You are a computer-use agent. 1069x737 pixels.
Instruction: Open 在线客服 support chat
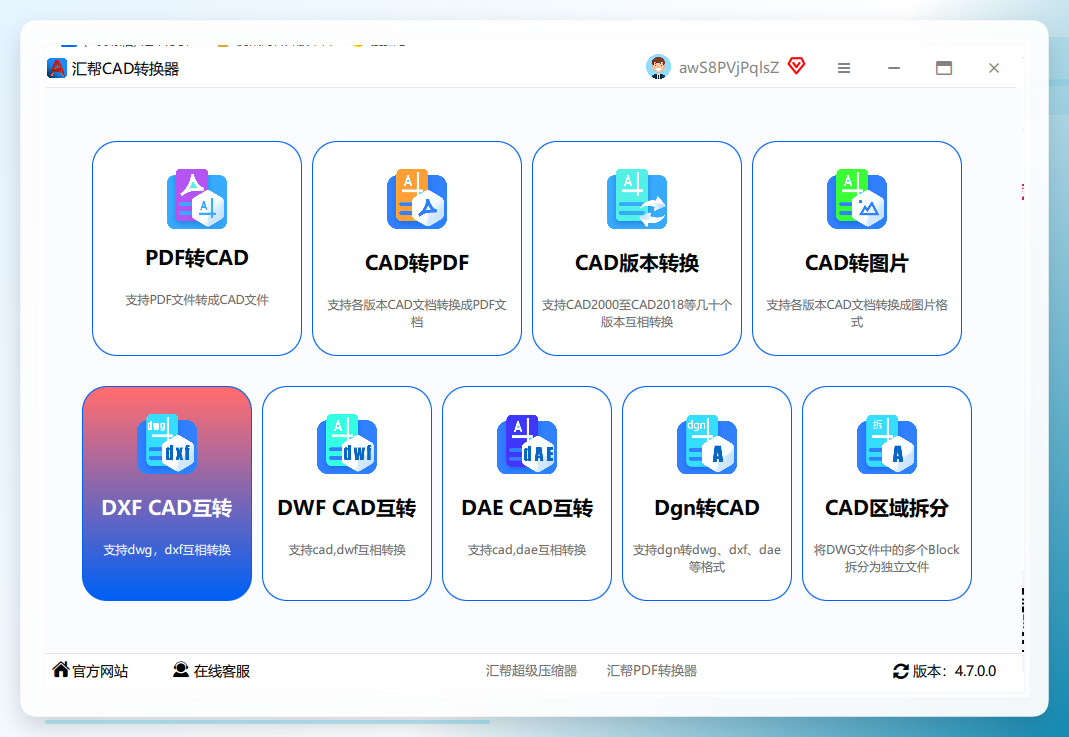222,672
